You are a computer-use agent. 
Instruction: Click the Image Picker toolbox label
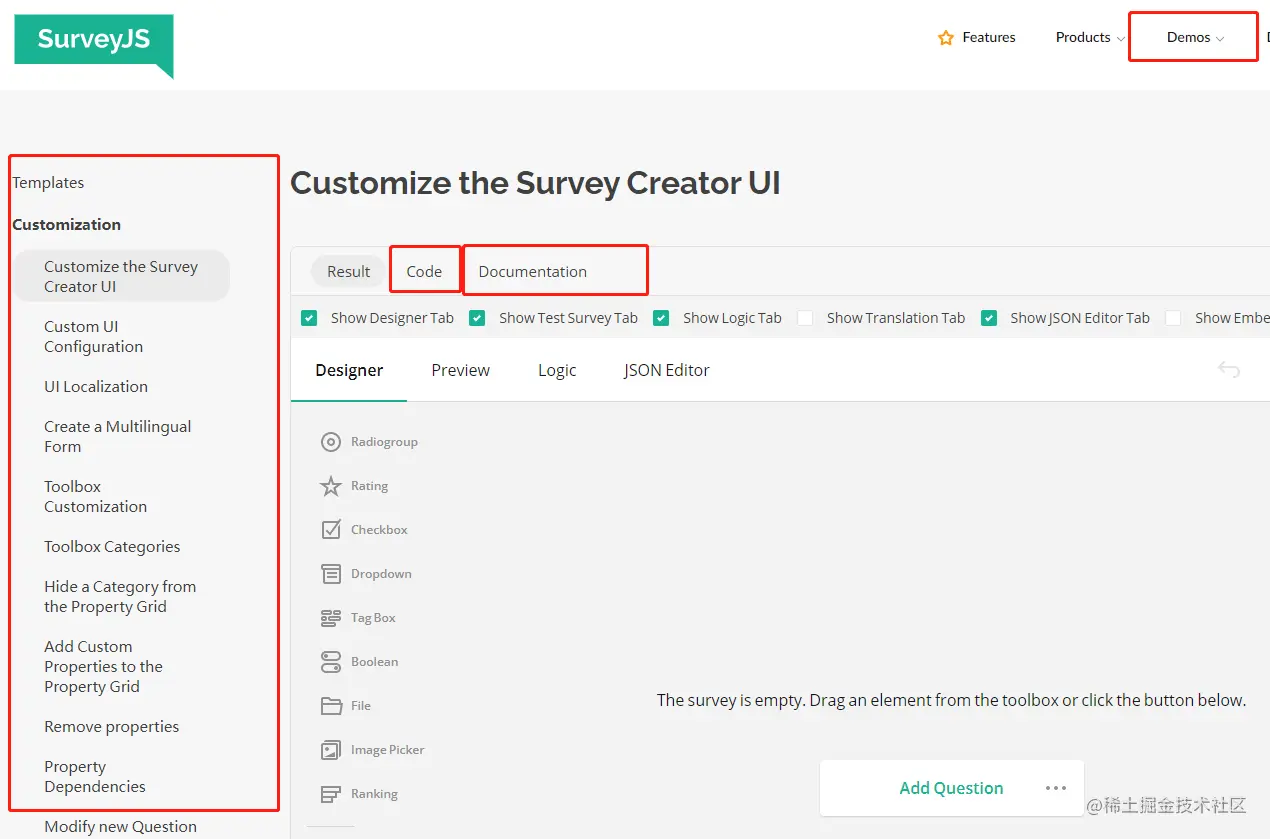(x=387, y=750)
